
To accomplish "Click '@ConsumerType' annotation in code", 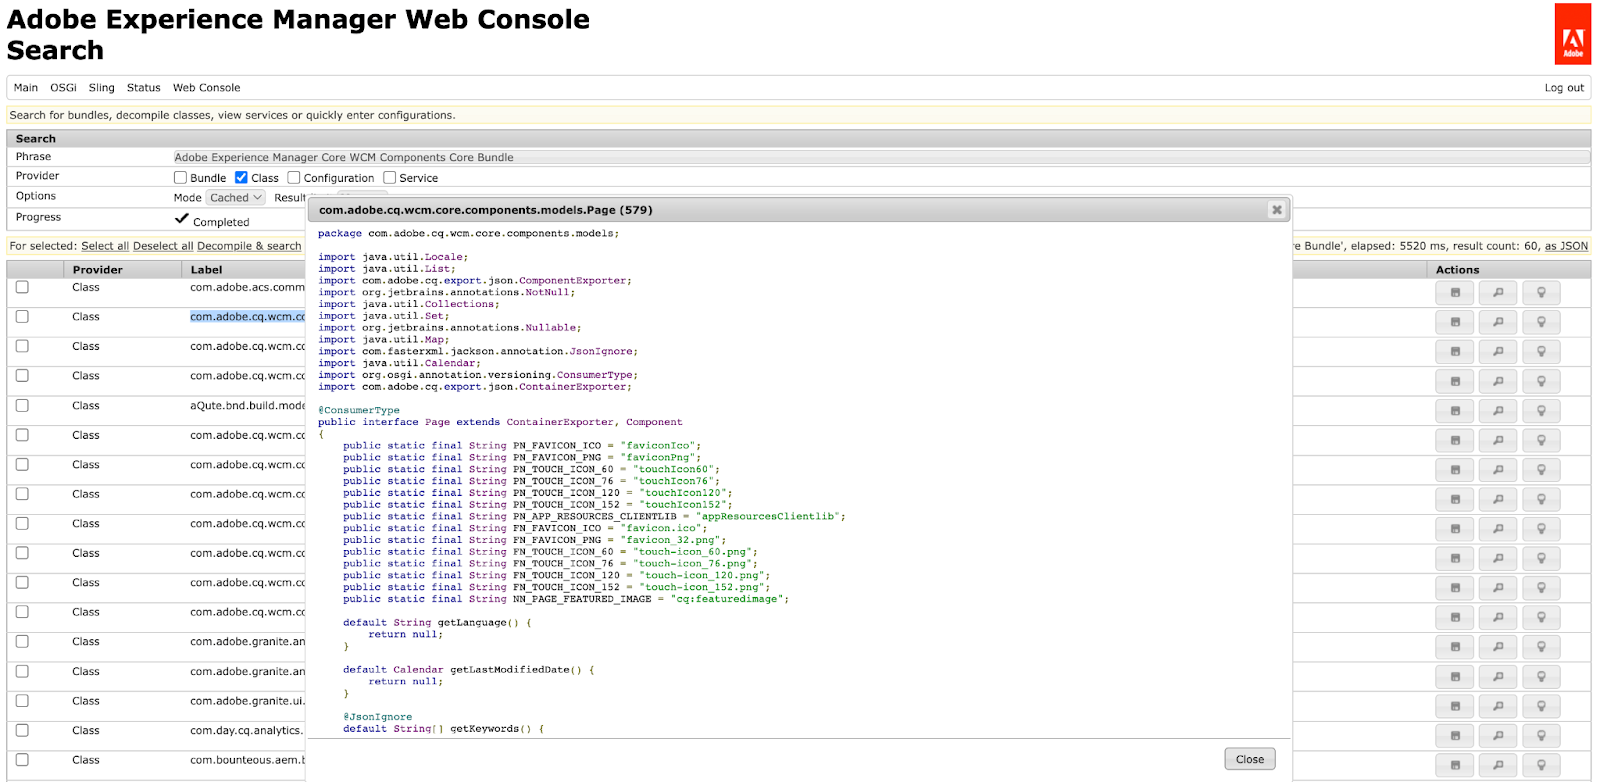I will [359, 410].
